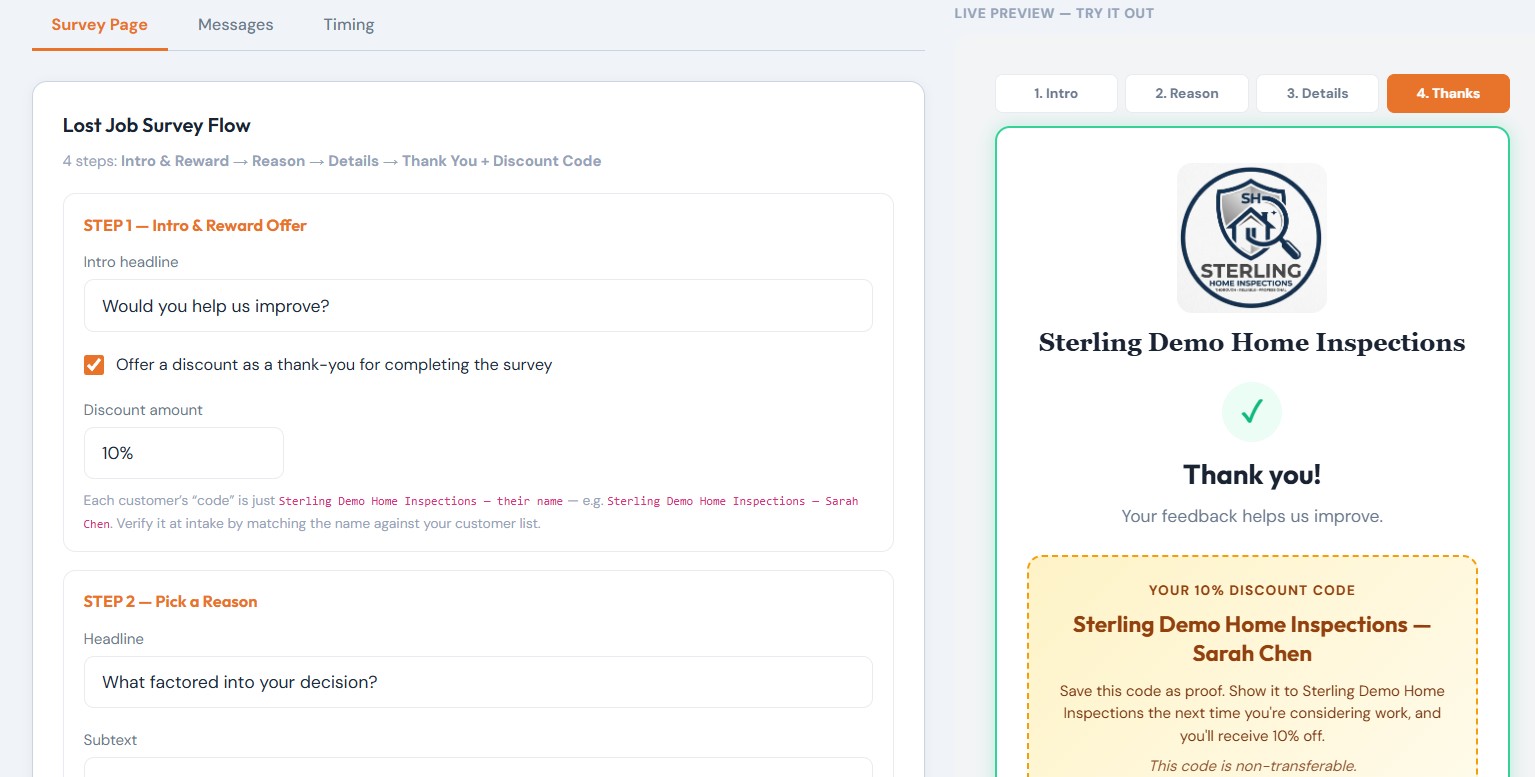The height and width of the screenshot is (777, 1535).
Task: Click the 'Discount amount' label
Action: pyautogui.click(x=143, y=410)
